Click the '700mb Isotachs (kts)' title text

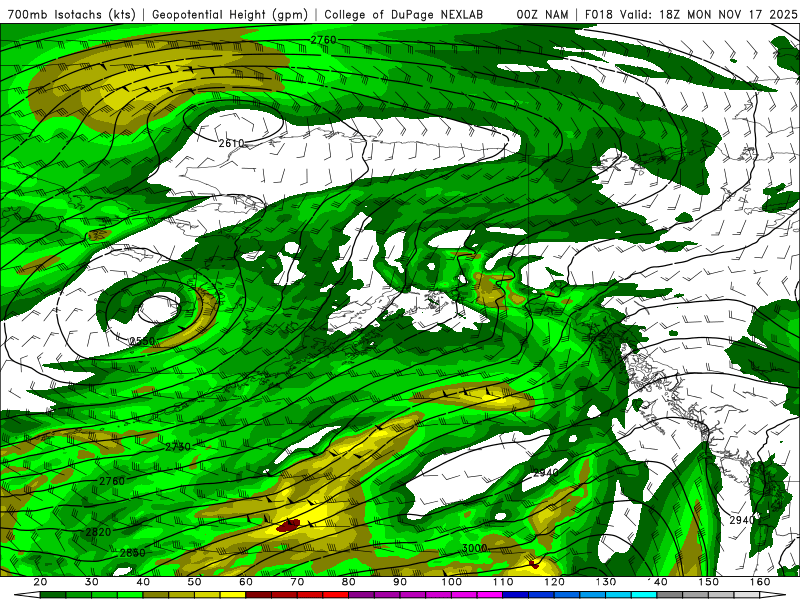click(71, 15)
